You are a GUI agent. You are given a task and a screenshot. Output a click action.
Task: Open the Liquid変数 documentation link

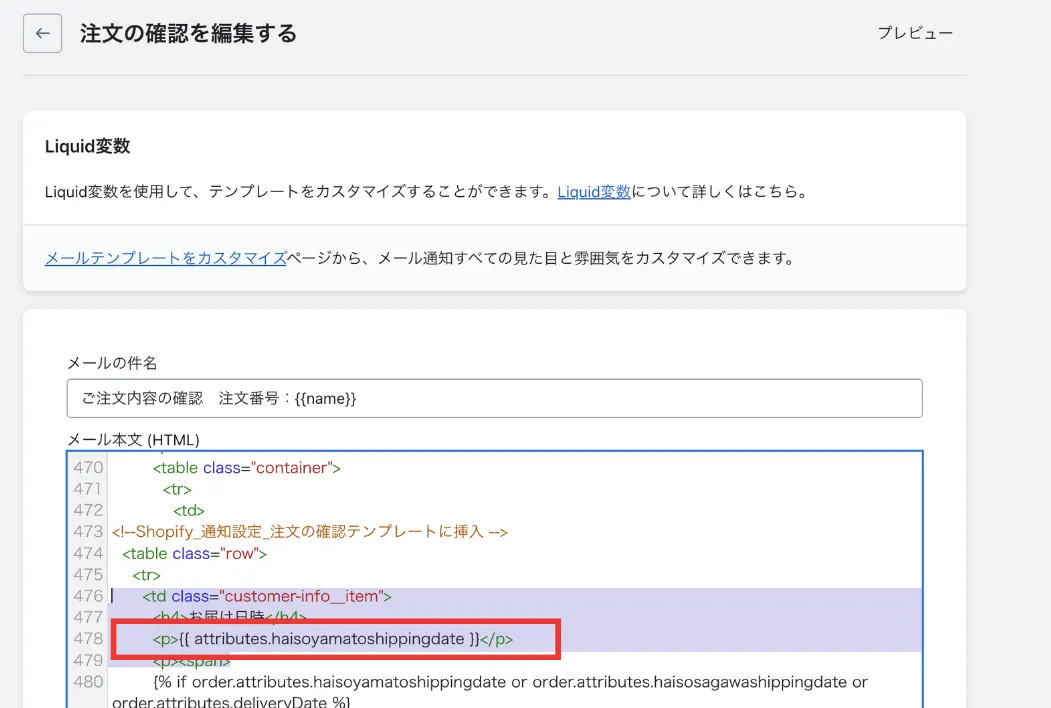pyautogui.click(x=594, y=191)
